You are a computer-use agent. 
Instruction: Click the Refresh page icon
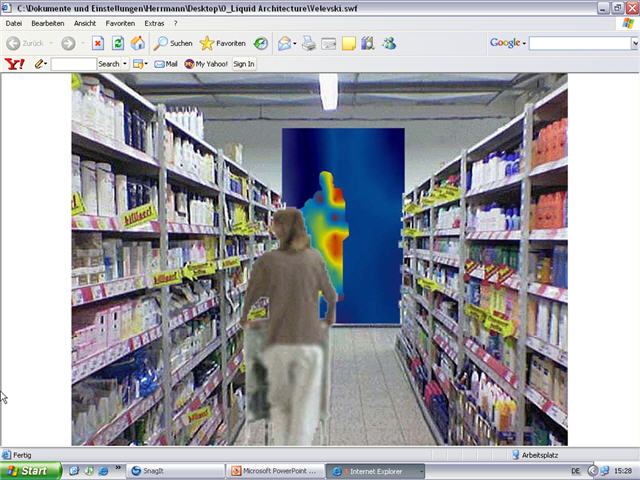click(118, 43)
